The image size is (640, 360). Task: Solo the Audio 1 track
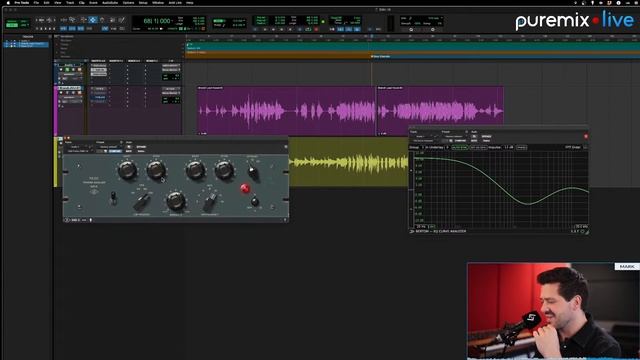[73, 70]
